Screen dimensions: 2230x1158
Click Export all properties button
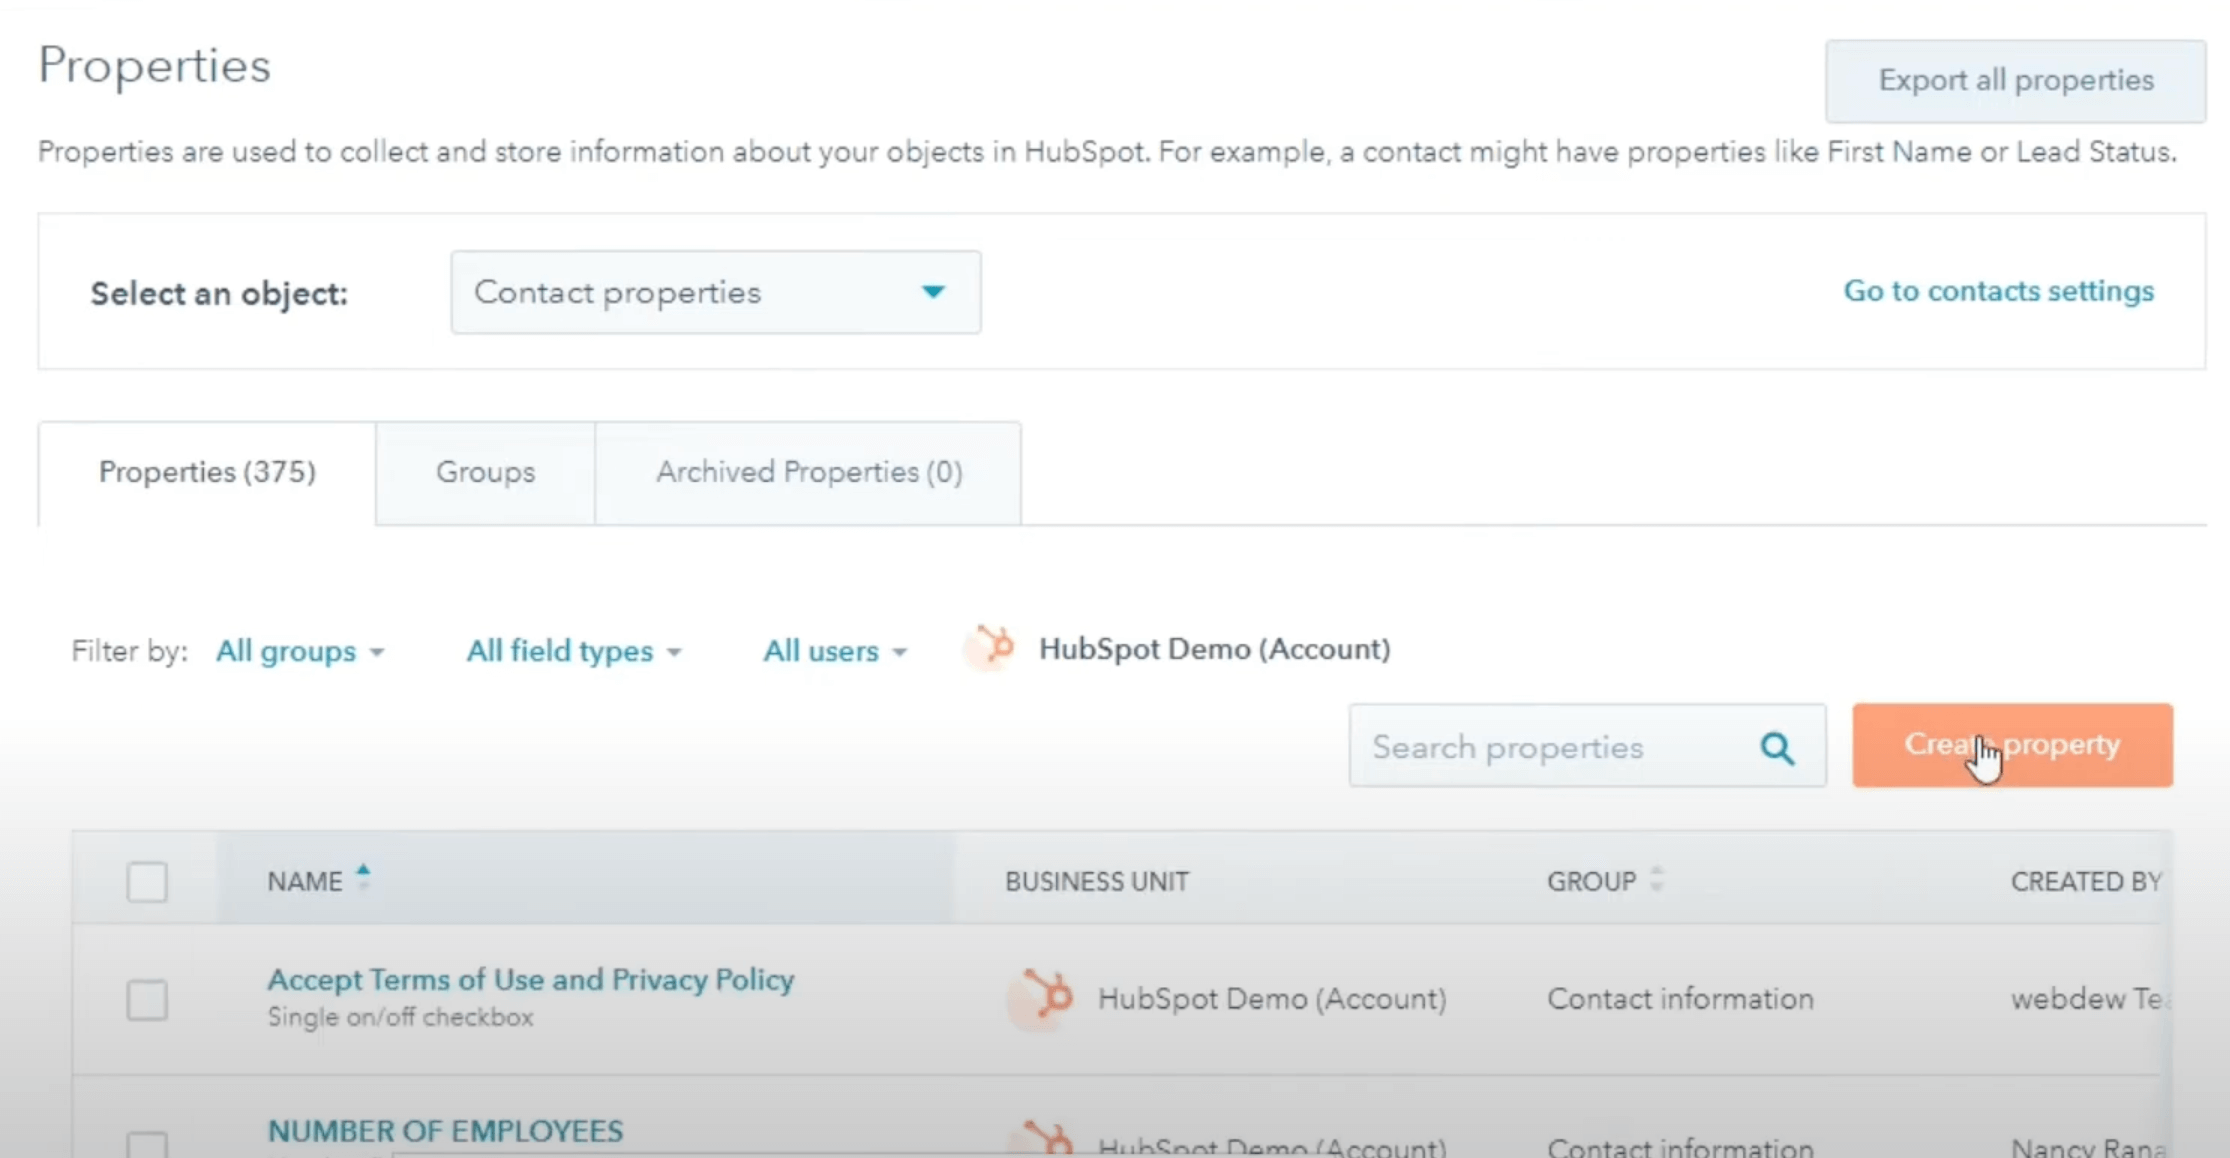click(2016, 81)
